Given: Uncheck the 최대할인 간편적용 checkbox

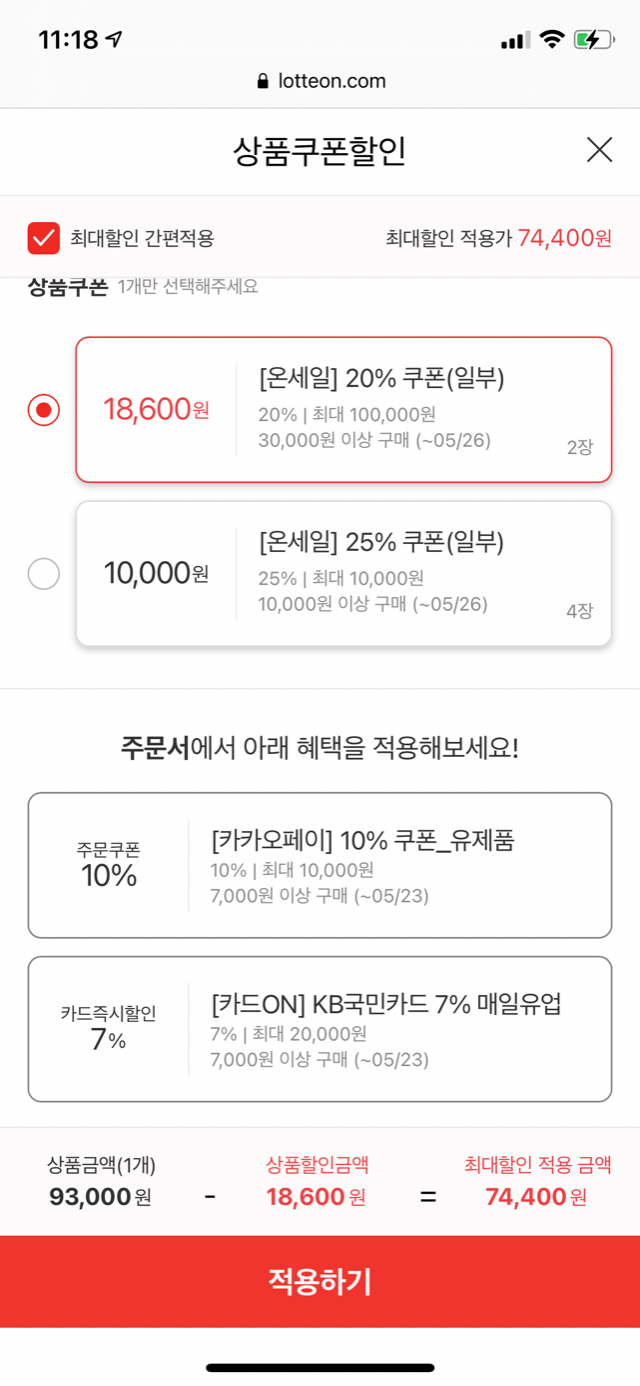Looking at the screenshot, I should coord(43,238).
